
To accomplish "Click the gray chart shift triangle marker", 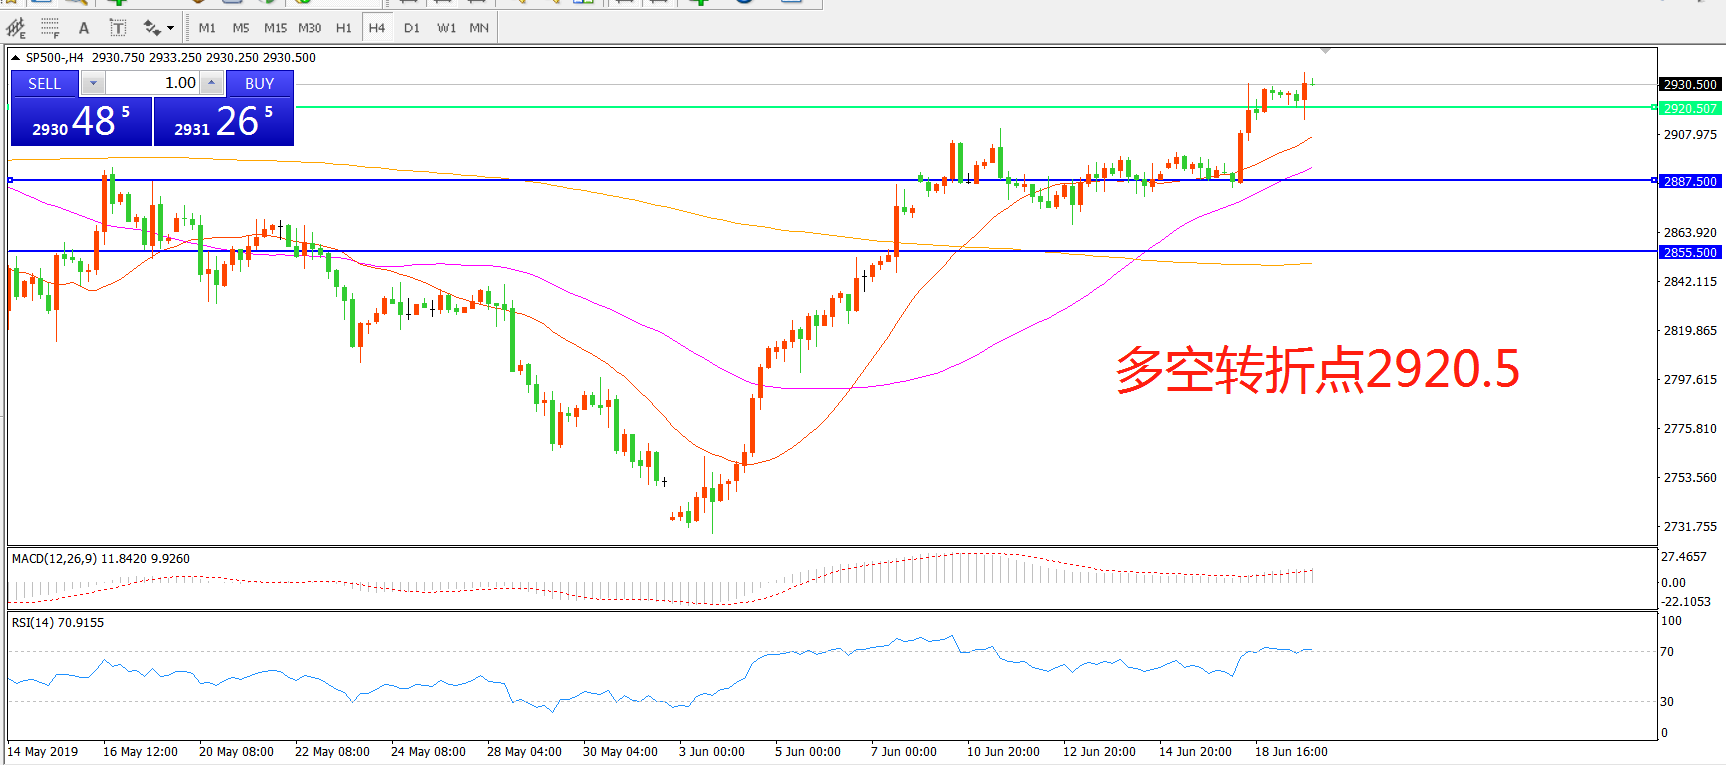I will click(1325, 51).
